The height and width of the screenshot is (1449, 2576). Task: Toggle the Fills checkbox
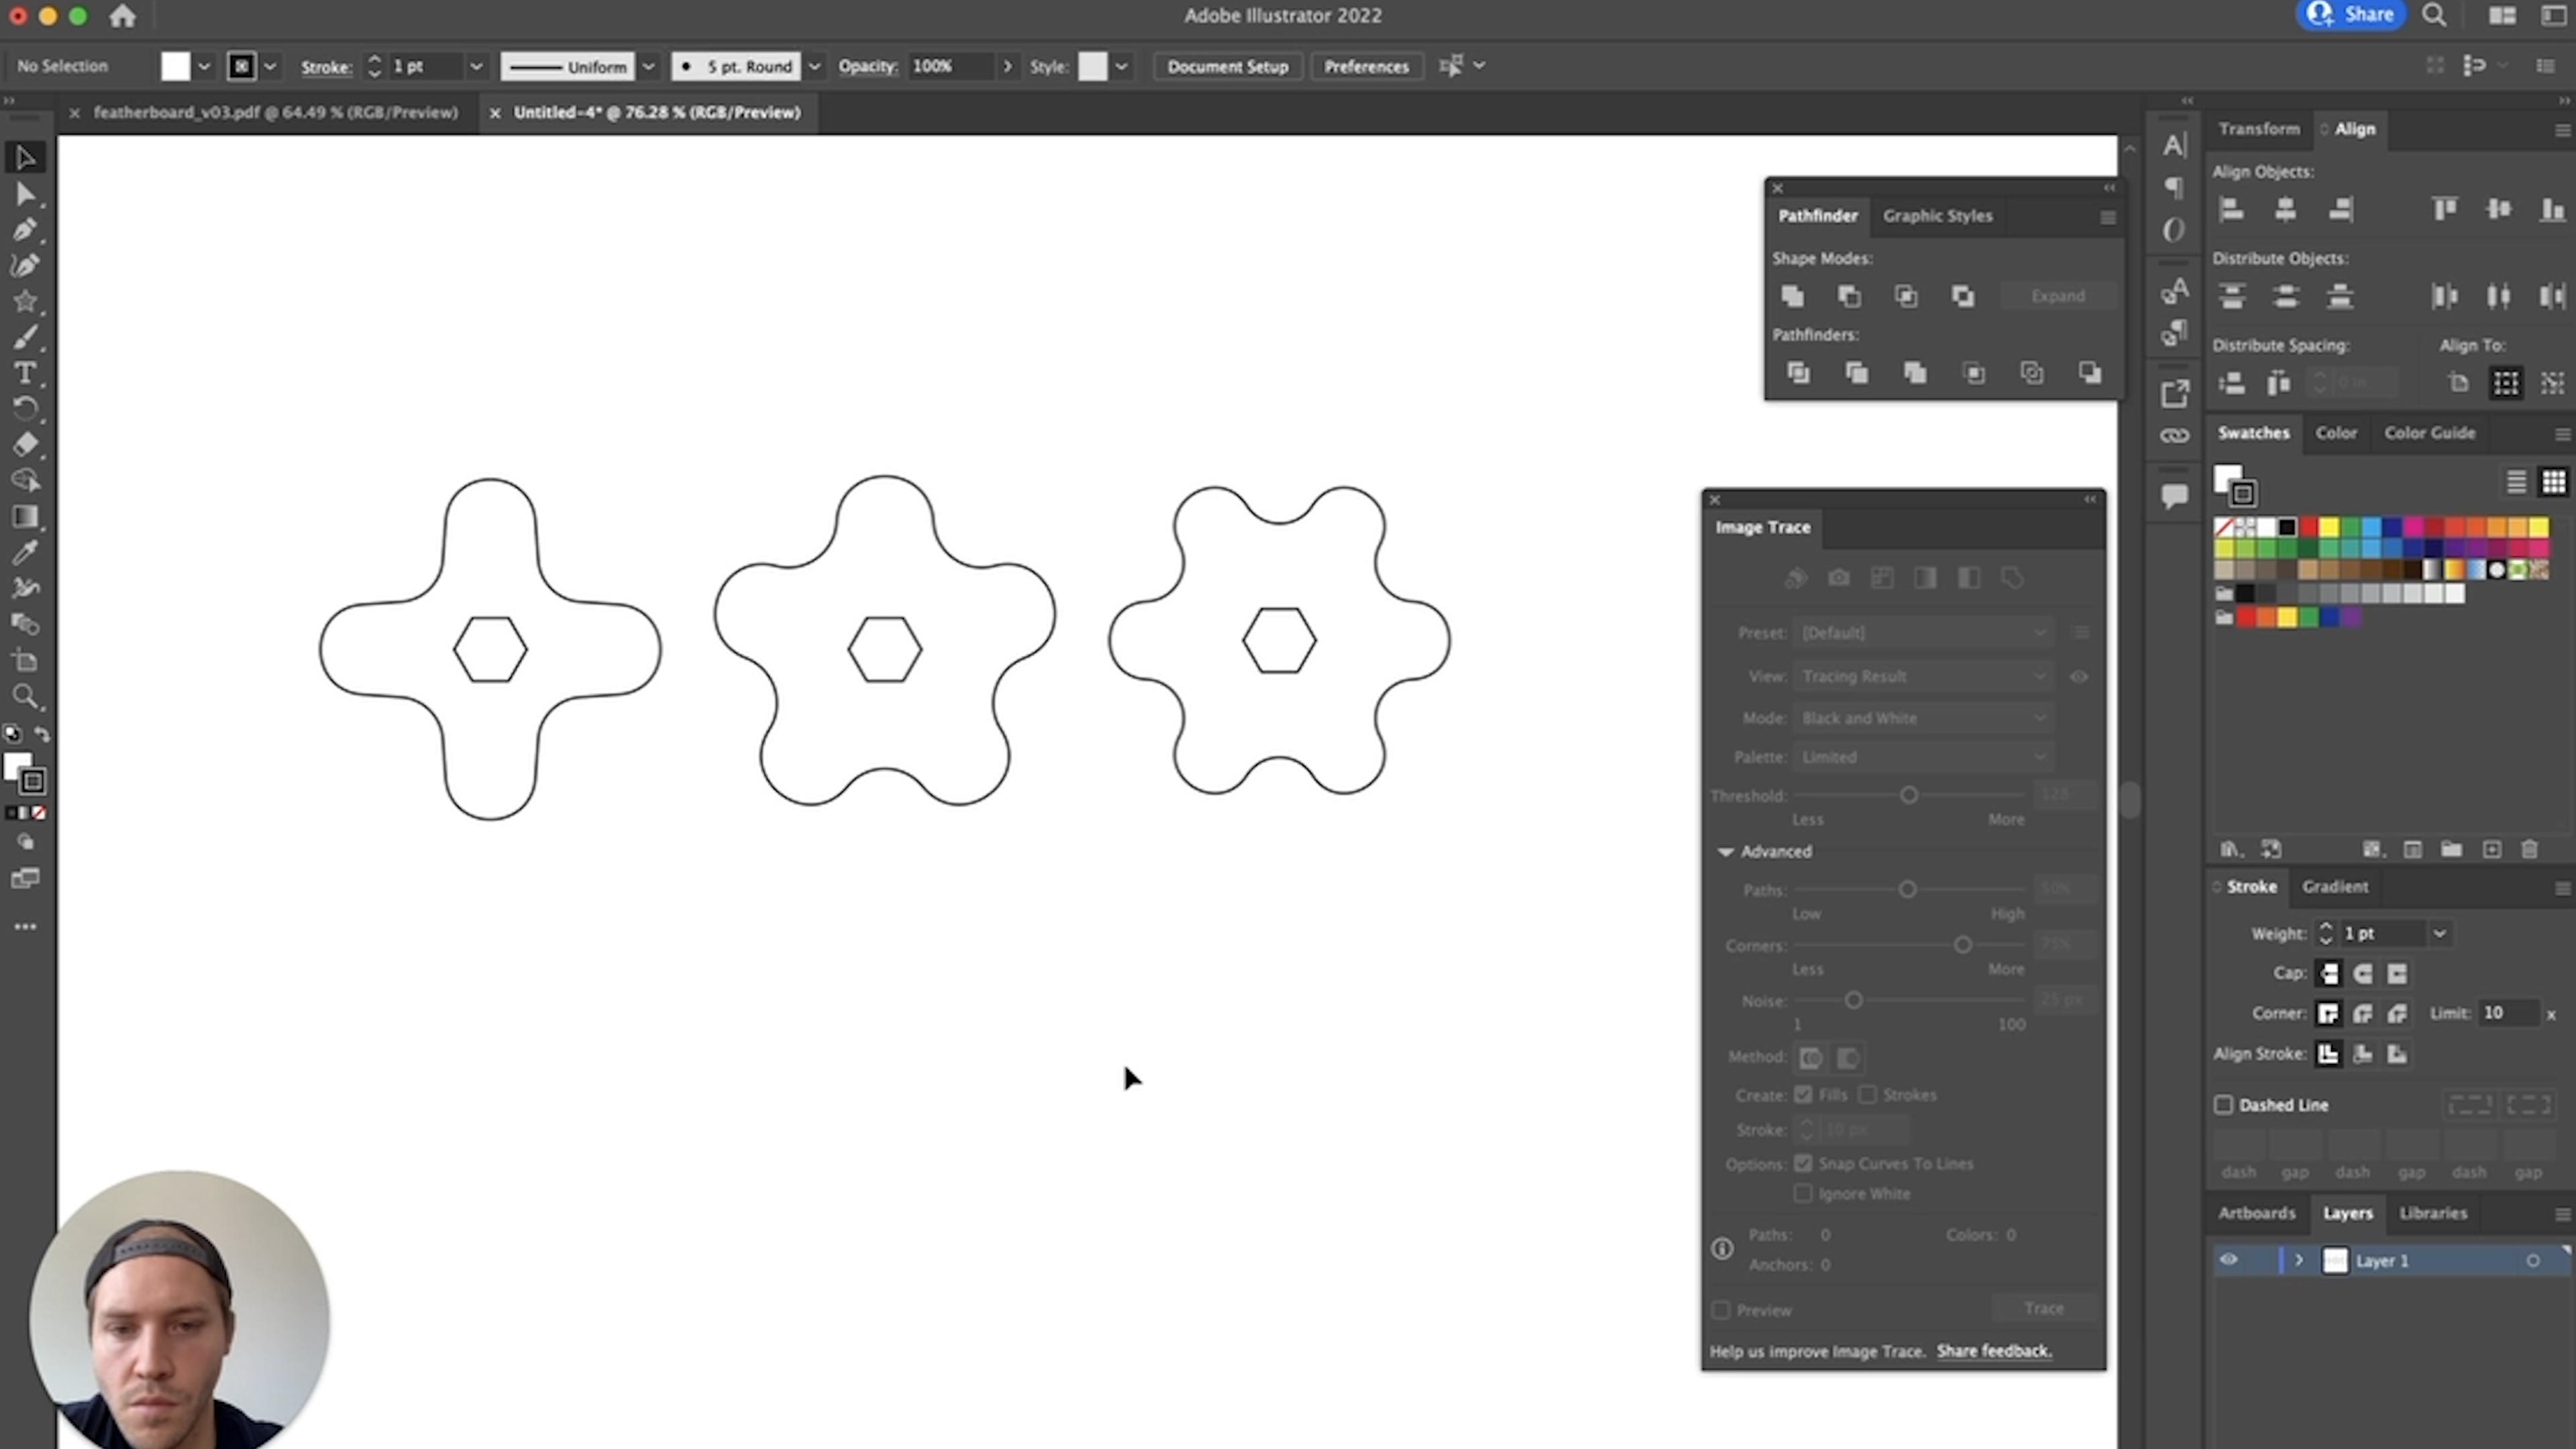1803,1095
